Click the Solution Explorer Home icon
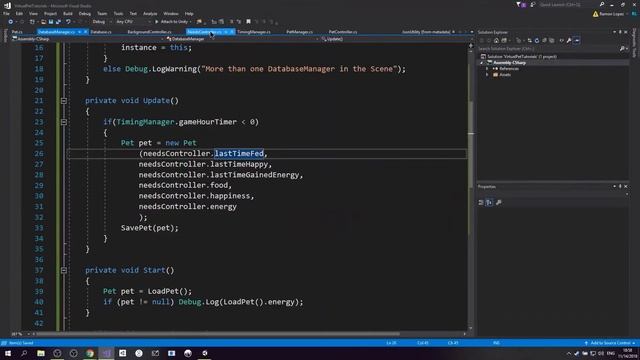Image resolution: width=640 pixels, height=360 pixels. click(496, 40)
